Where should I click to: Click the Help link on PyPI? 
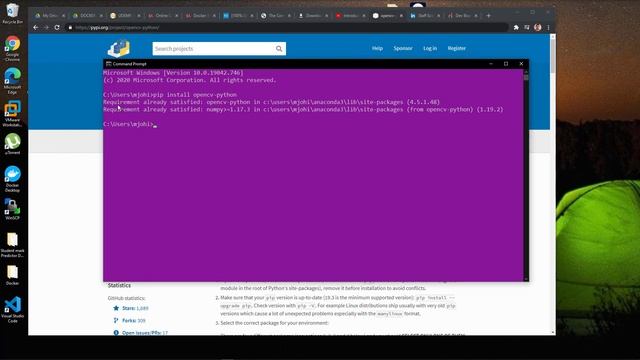(x=377, y=48)
